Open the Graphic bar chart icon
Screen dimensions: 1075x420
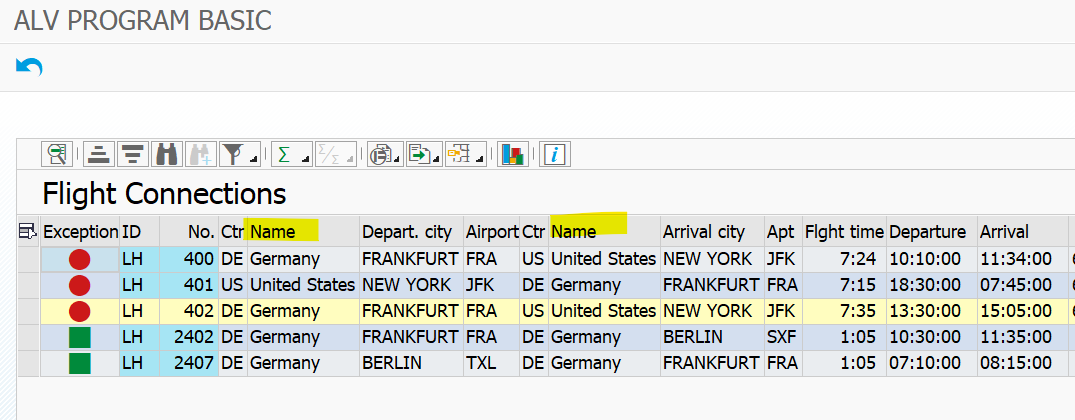click(512, 154)
